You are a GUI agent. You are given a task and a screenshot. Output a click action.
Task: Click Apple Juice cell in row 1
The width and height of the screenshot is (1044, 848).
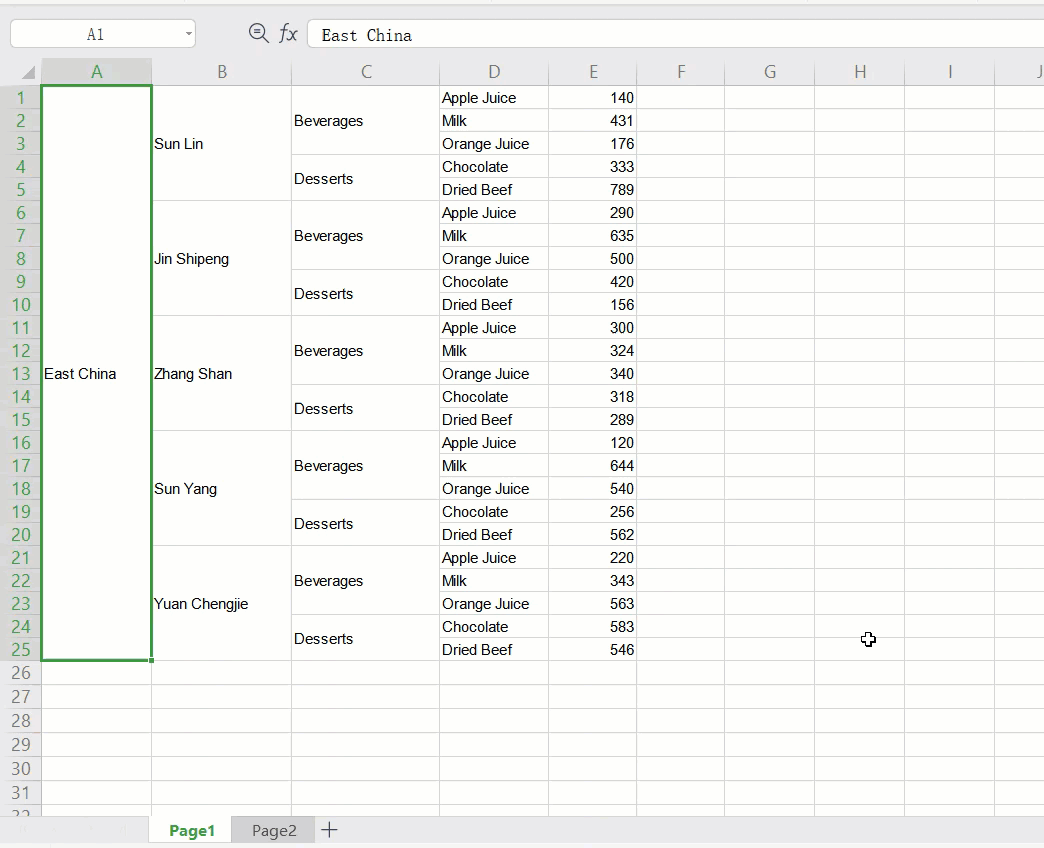(494, 98)
